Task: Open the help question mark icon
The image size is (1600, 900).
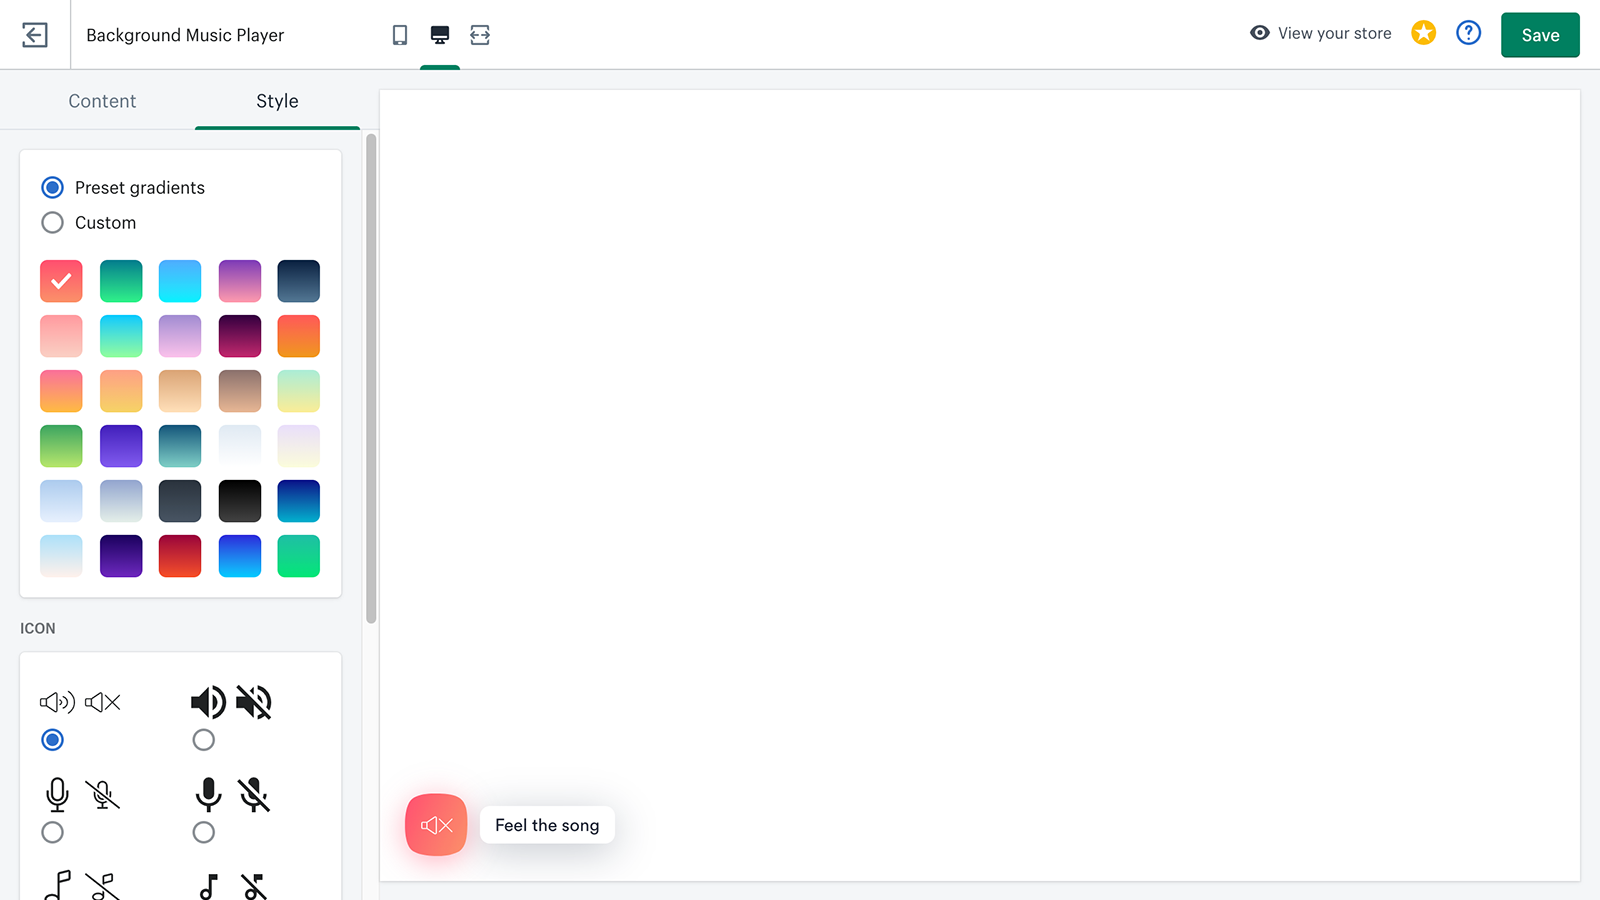Action: [1468, 33]
